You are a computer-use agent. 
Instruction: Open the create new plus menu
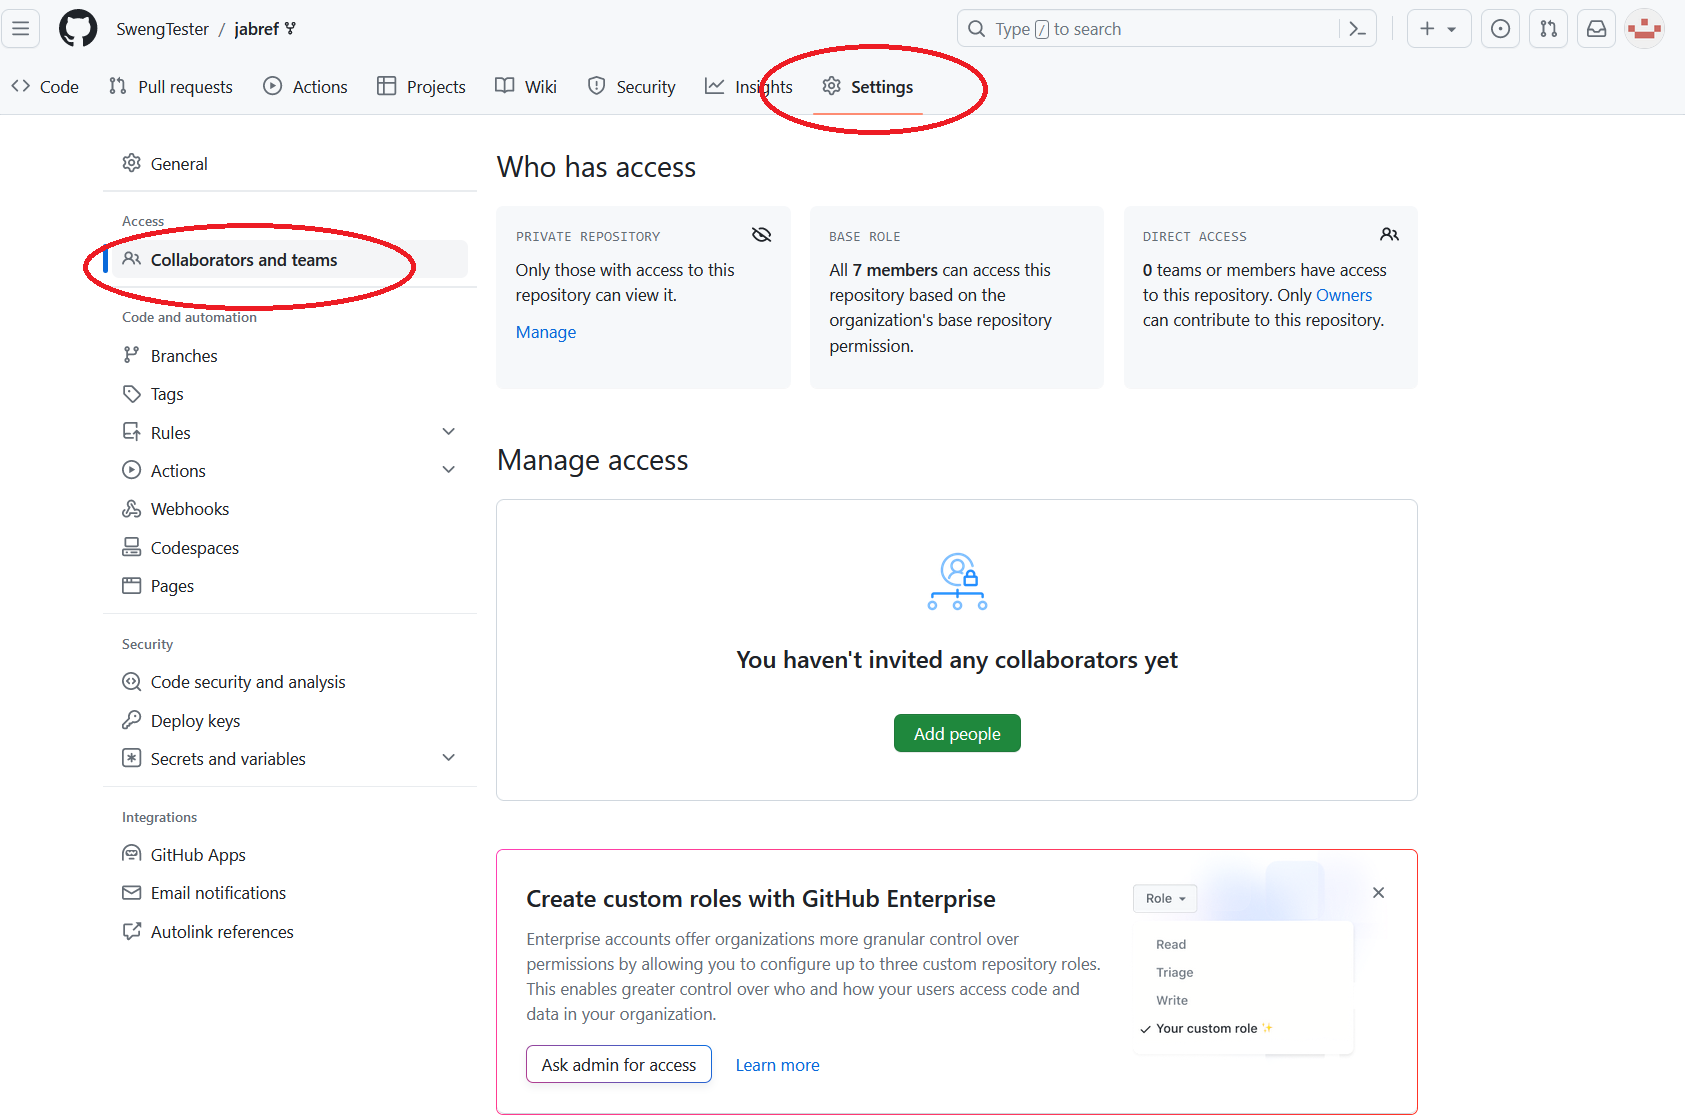pos(1438,29)
